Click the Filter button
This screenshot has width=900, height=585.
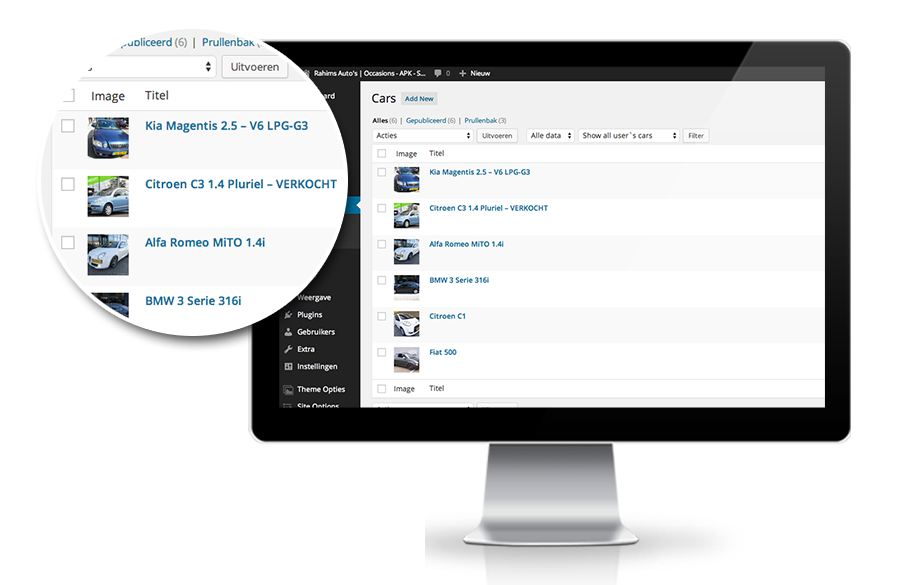click(696, 135)
